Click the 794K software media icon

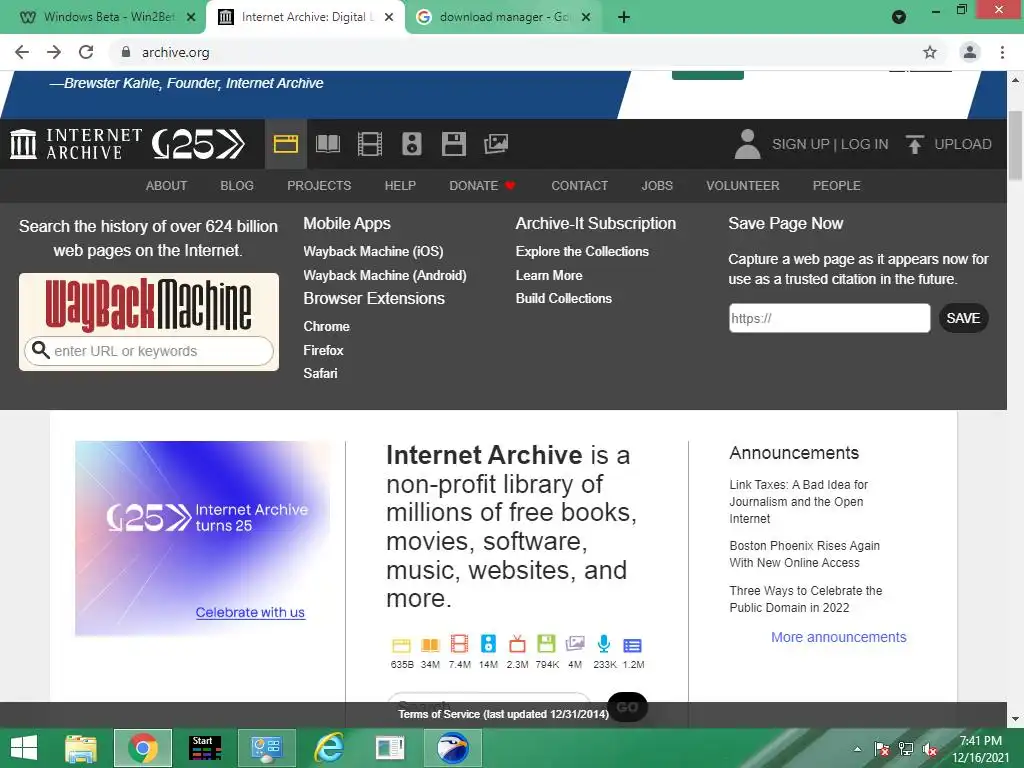546,645
